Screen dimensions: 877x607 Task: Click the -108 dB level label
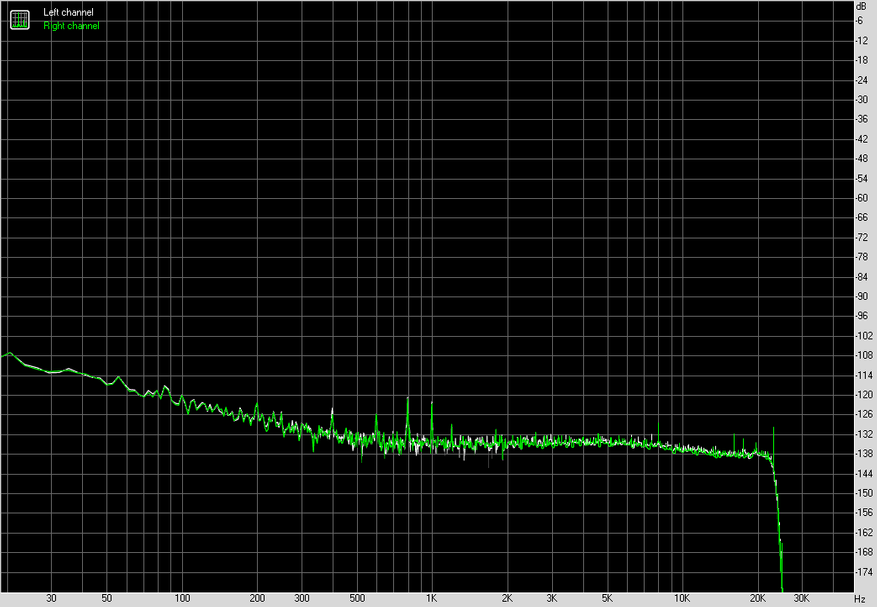864,355
